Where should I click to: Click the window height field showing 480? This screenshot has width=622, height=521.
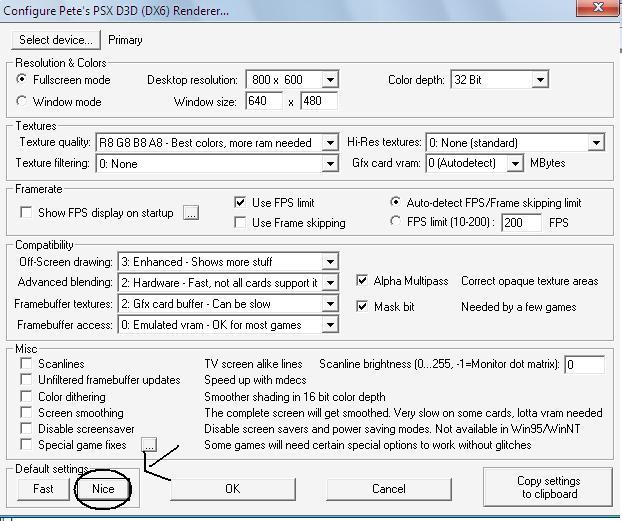pos(319,101)
